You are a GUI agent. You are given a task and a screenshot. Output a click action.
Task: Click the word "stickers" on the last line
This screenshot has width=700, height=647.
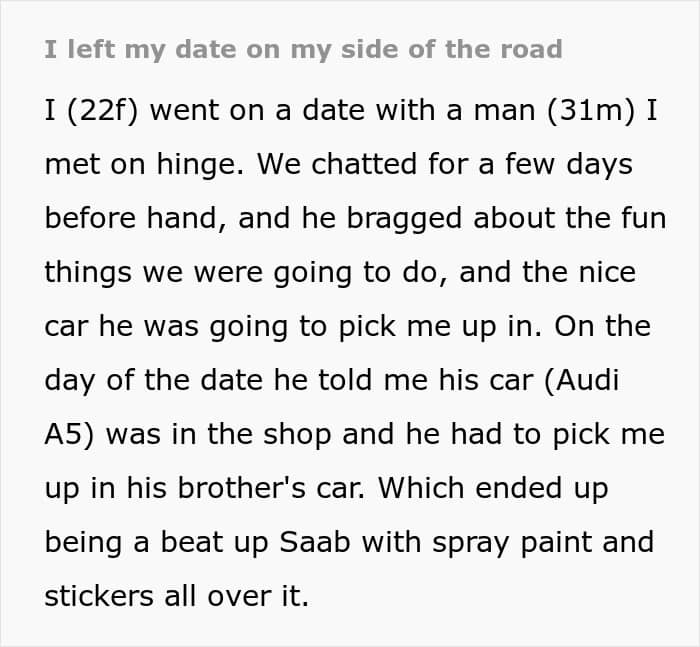(99, 596)
